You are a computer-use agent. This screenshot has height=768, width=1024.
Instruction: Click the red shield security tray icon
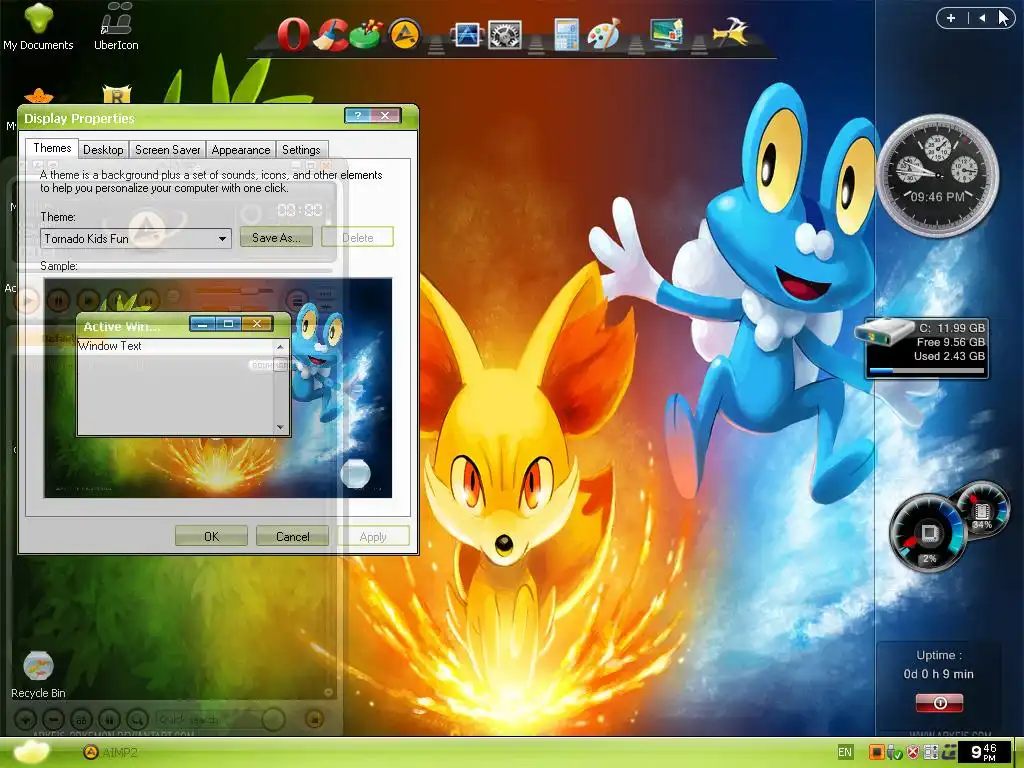(x=913, y=752)
